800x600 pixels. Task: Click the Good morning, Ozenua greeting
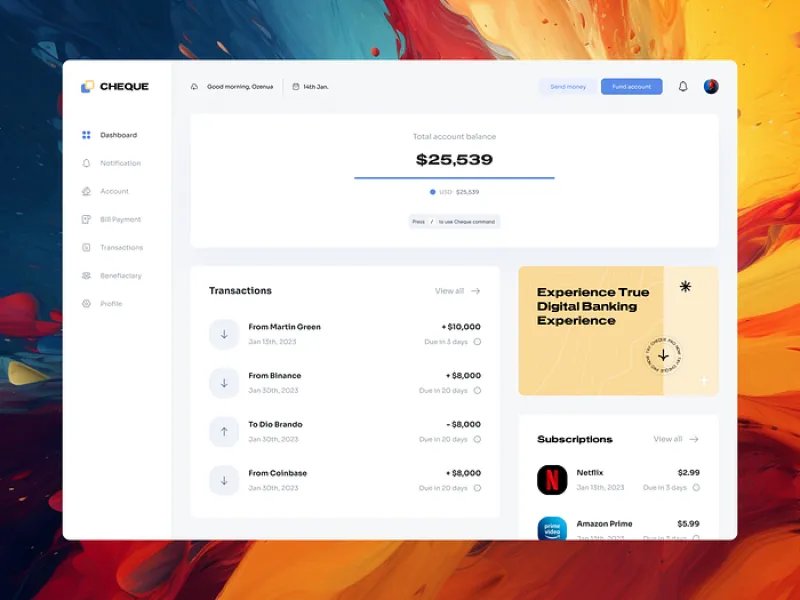coord(240,87)
